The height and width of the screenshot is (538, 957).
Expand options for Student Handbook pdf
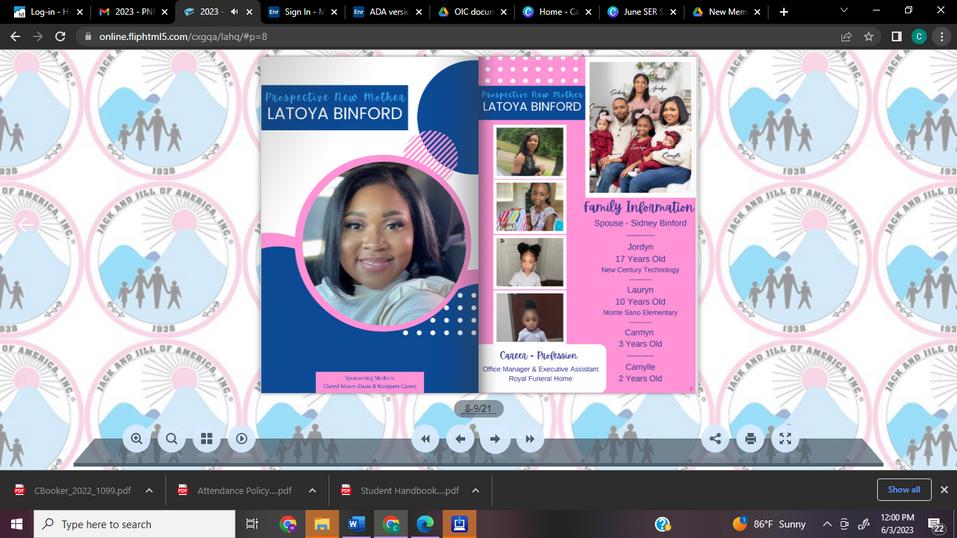[475, 490]
